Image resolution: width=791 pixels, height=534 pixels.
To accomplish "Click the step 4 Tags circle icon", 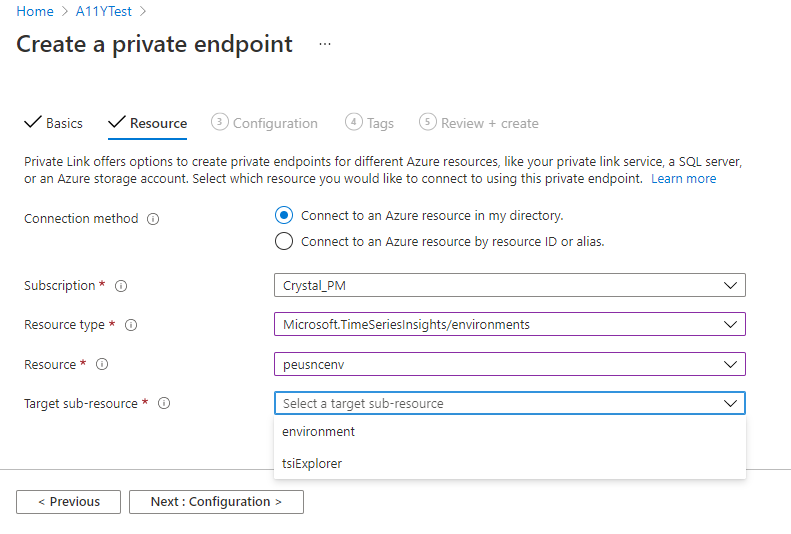I will 353,122.
